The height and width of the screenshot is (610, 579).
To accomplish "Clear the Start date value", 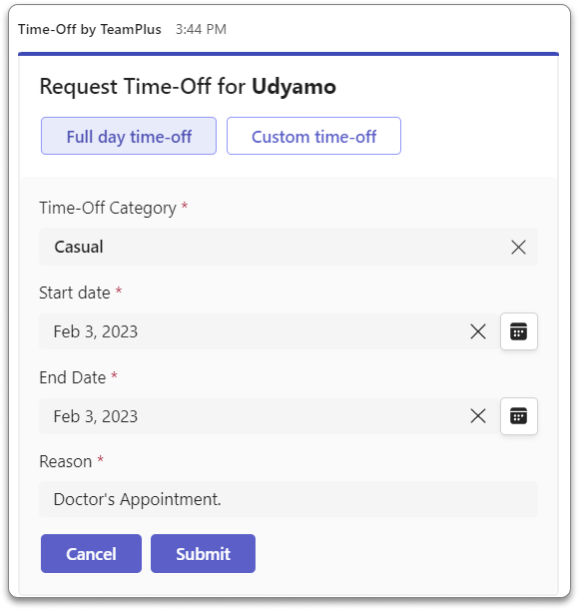I will click(x=478, y=331).
